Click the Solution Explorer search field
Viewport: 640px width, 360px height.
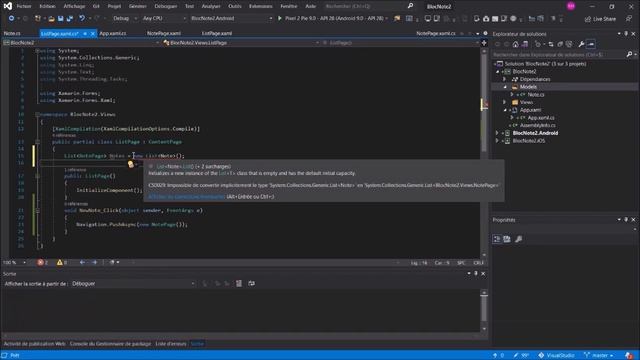pyautogui.click(x=558, y=54)
